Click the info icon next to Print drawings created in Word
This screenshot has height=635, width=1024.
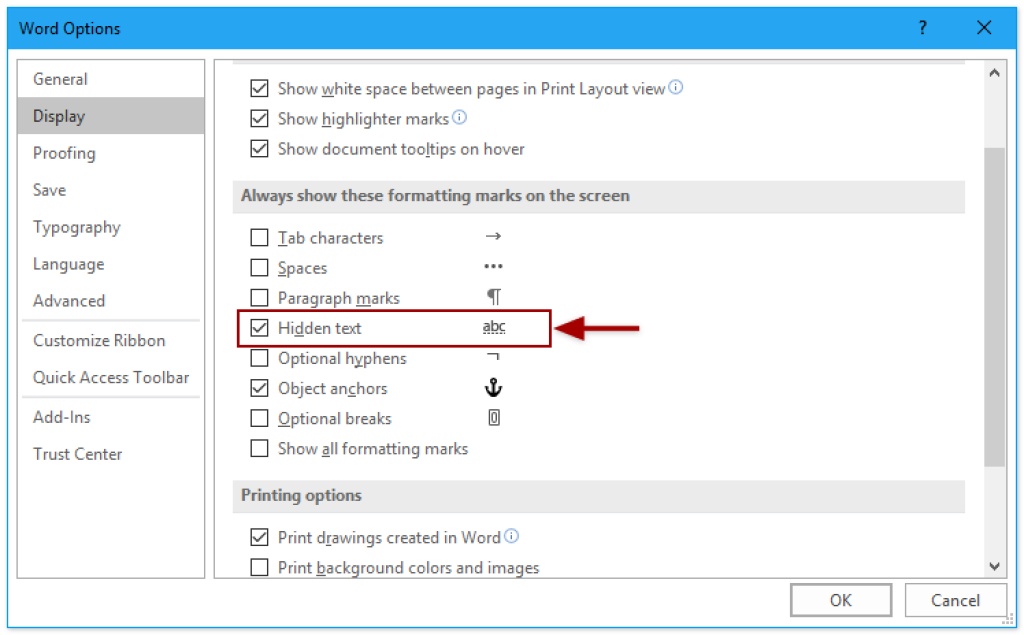pyautogui.click(x=512, y=536)
